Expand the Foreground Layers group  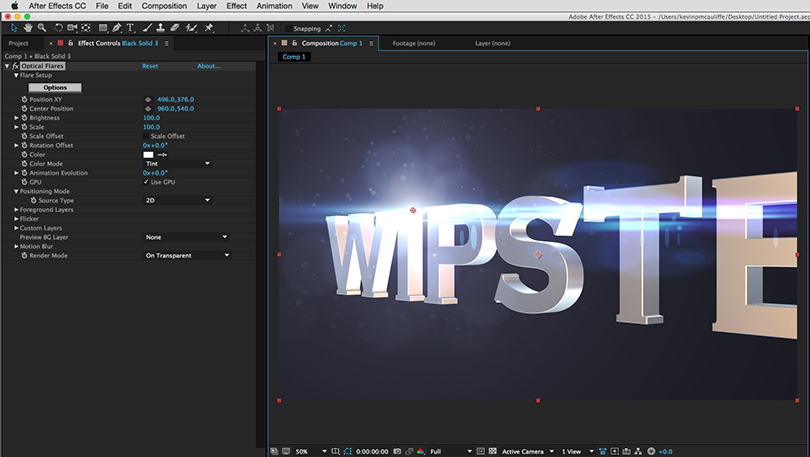pyautogui.click(x=16, y=210)
